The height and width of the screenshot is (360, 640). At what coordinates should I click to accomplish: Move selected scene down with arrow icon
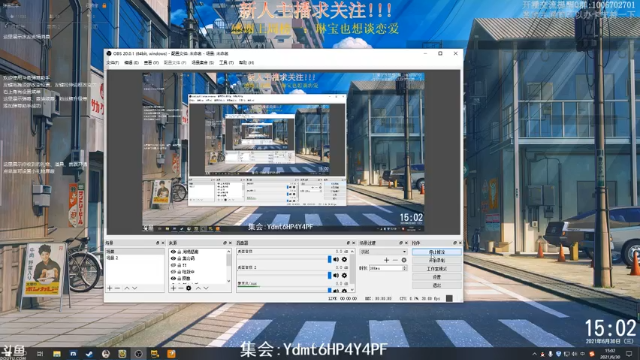[135, 288]
